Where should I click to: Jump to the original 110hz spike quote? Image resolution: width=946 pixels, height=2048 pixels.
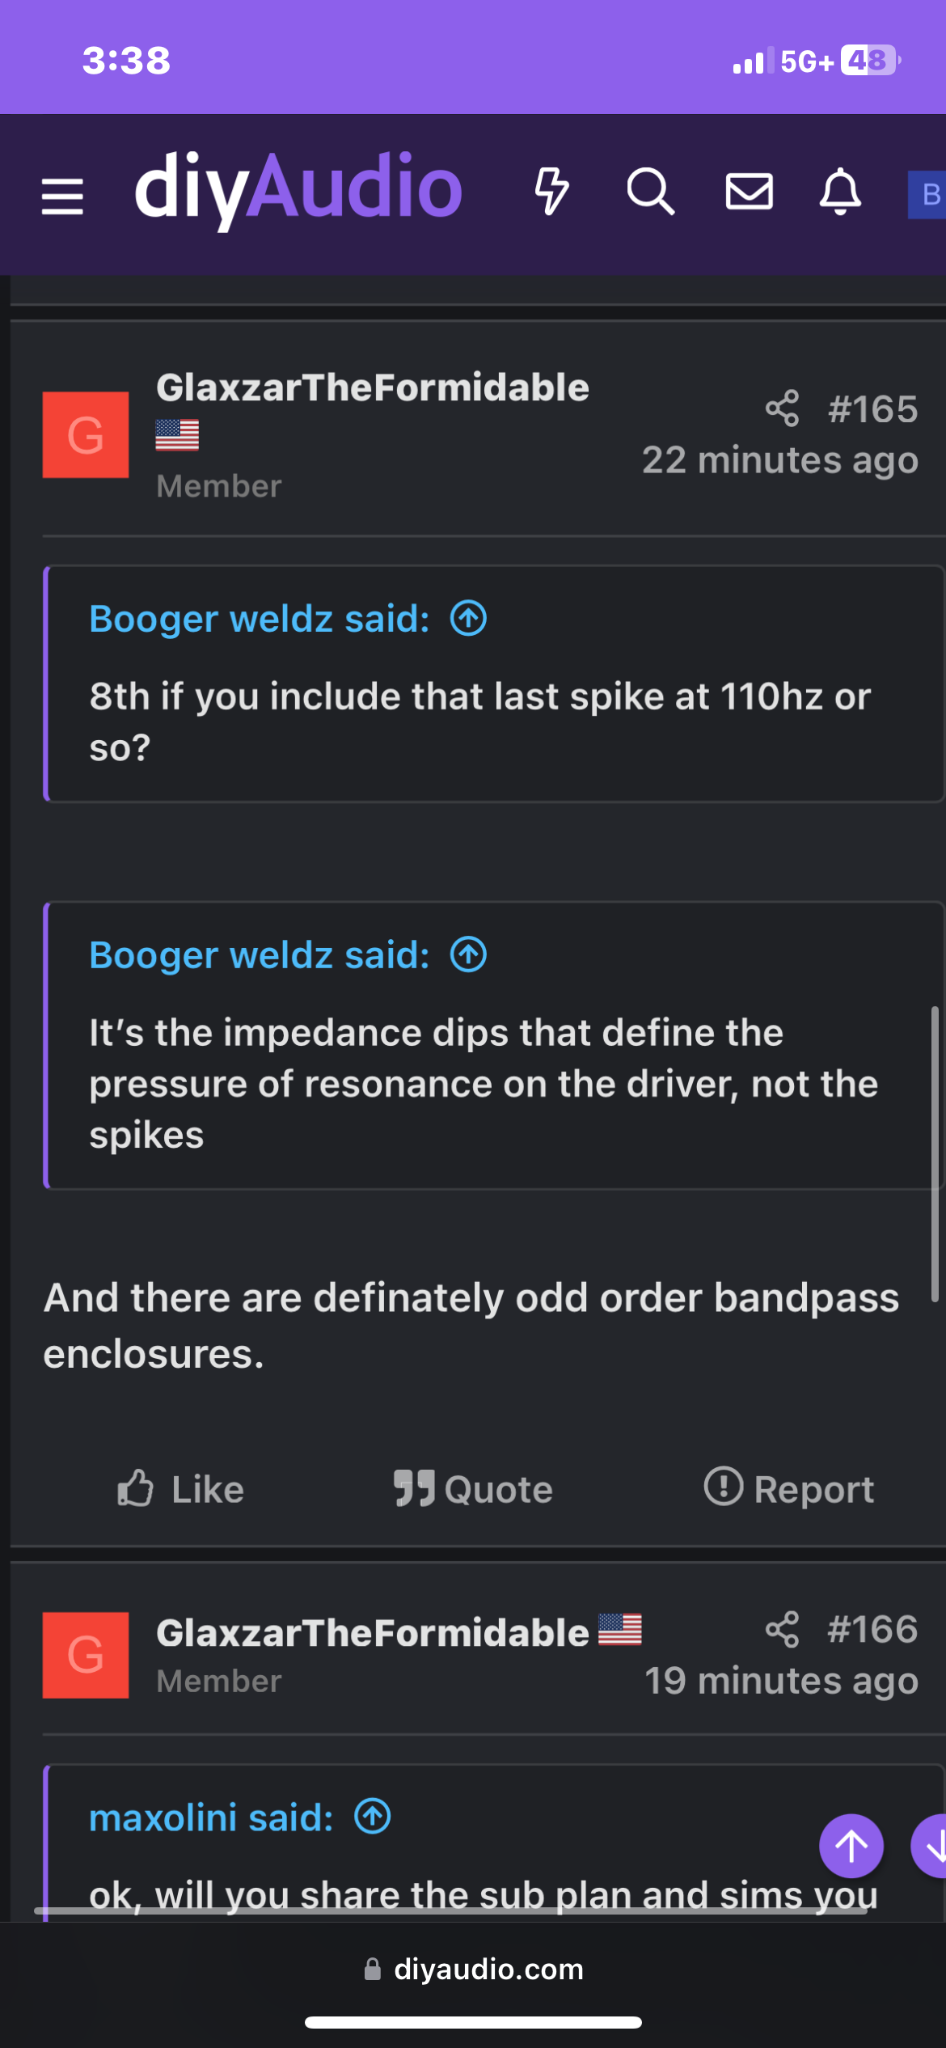click(468, 619)
